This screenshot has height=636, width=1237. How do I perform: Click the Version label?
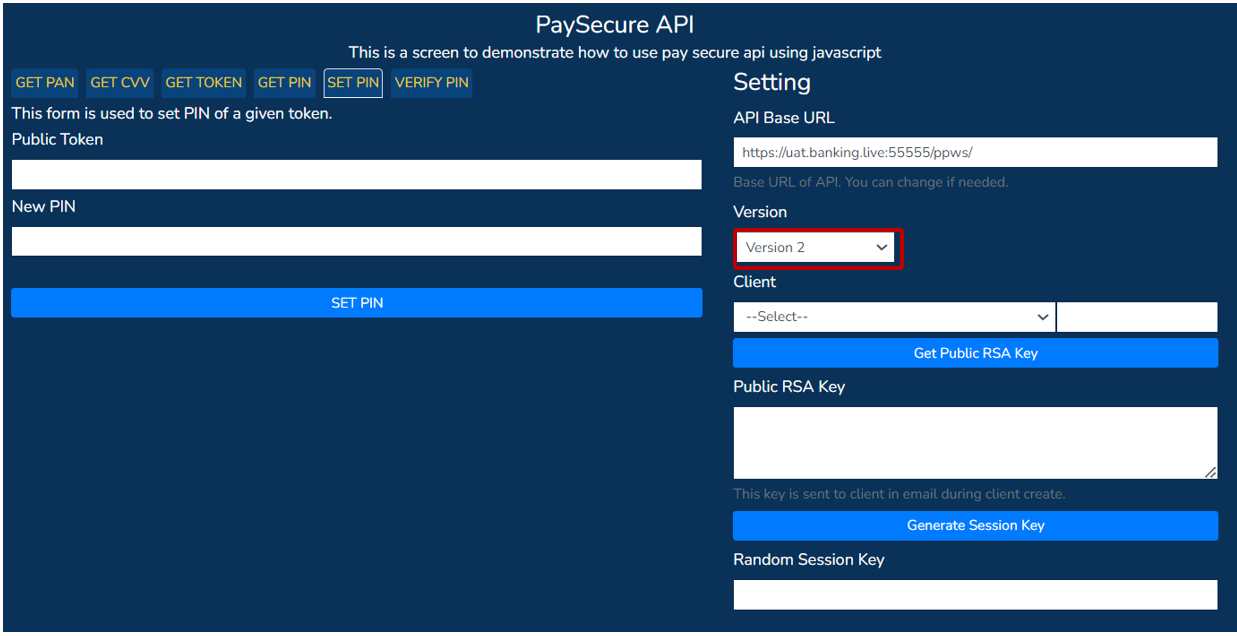(760, 212)
